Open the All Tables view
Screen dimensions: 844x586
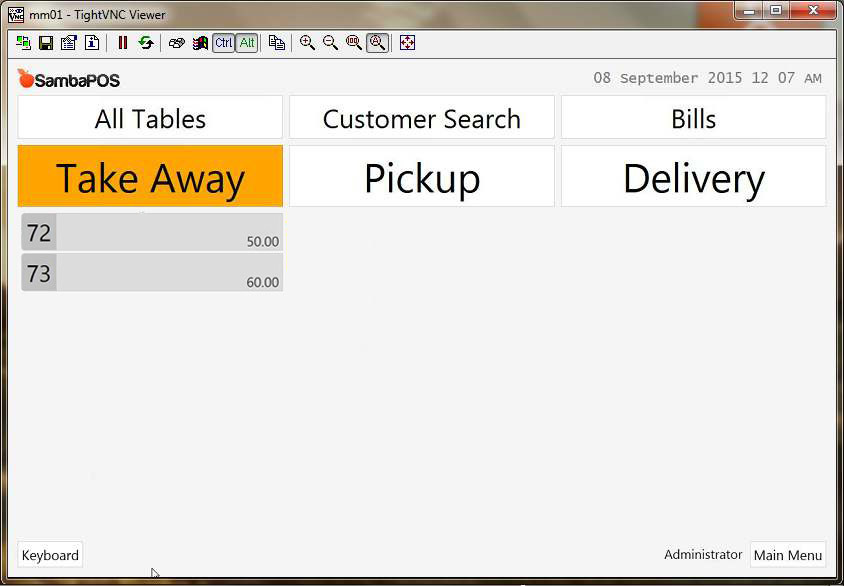coord(150,117)
